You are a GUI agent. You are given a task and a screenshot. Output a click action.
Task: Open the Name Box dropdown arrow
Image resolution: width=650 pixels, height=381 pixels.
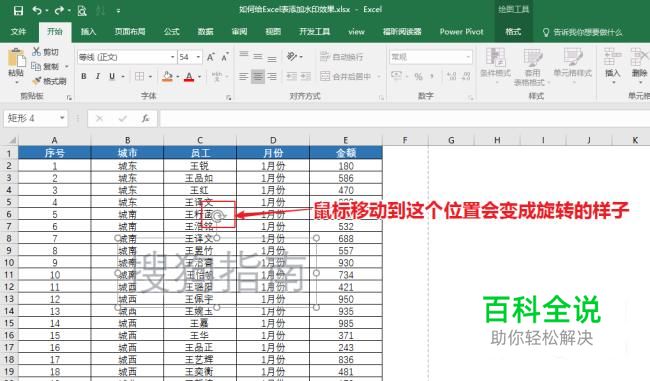(62, 118)
